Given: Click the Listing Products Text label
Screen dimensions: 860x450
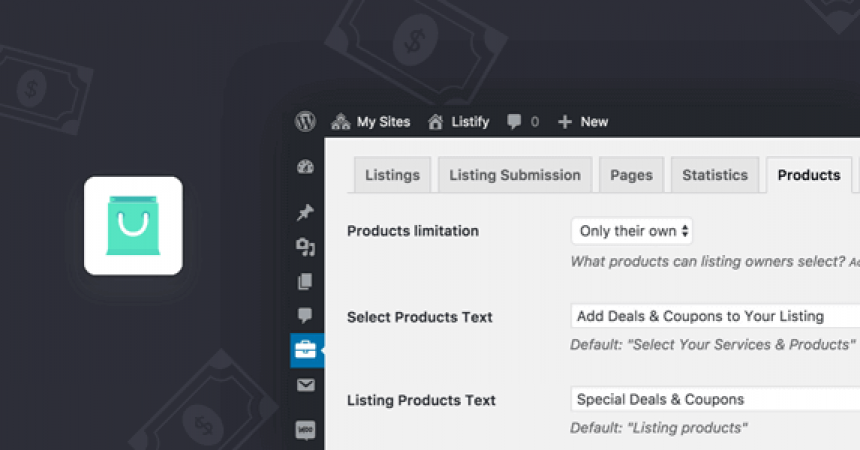Looking at the screenshot, I should 421,400.
